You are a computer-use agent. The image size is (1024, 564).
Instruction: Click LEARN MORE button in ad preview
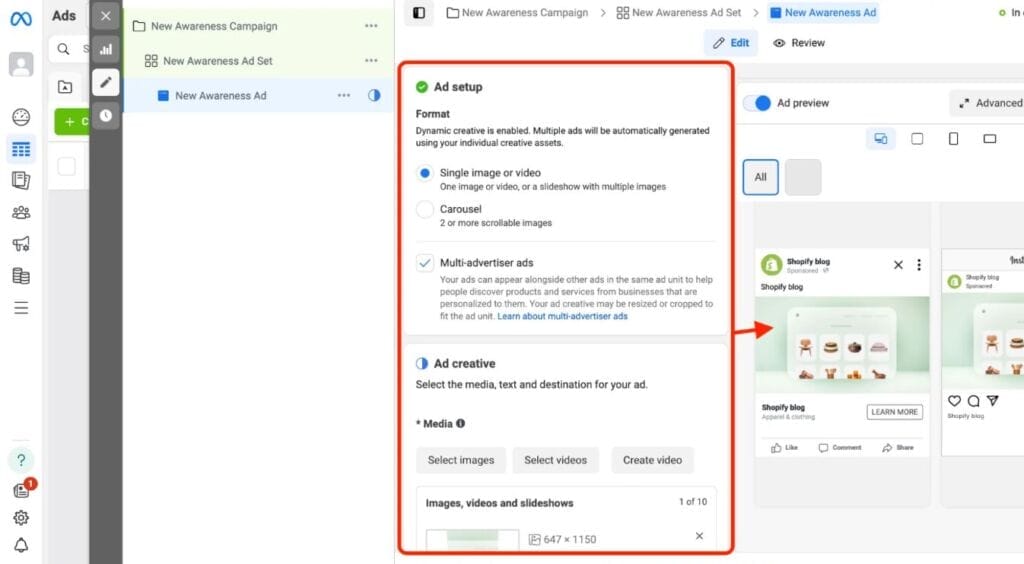(x=895, y=412)
